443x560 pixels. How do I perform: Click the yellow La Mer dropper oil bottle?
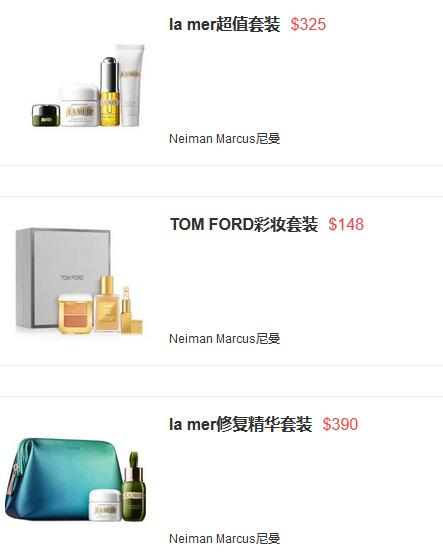pyautogui.click(x=109, y=92)
